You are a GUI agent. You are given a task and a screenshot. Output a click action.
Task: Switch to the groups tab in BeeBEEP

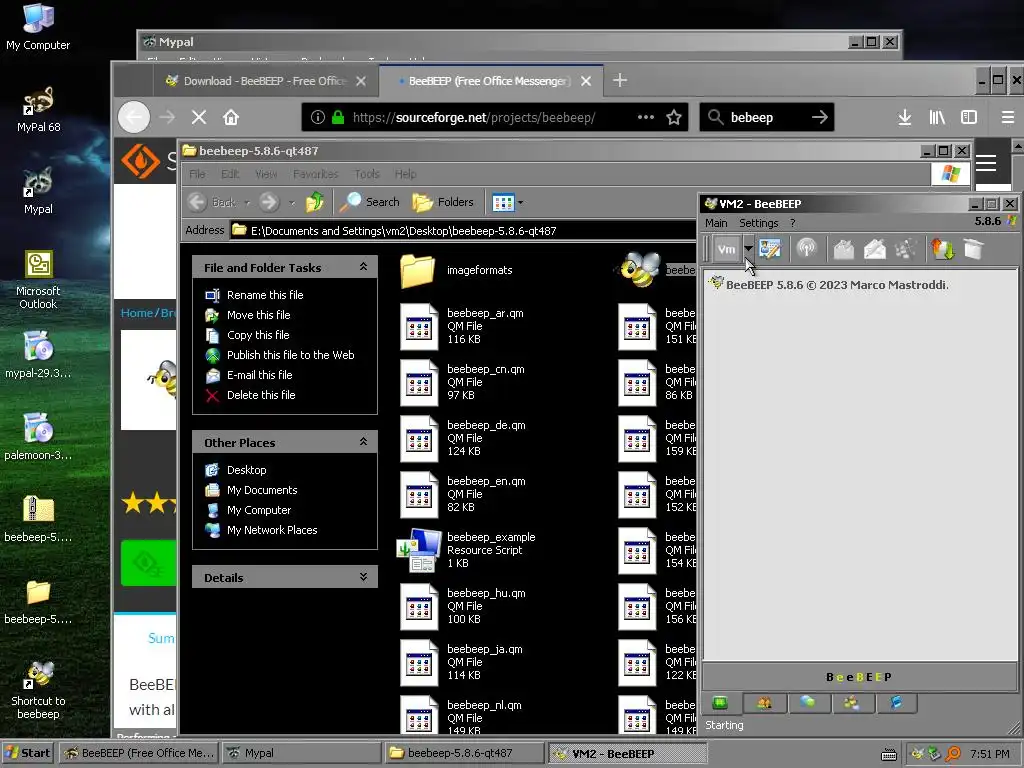(852, 703)
